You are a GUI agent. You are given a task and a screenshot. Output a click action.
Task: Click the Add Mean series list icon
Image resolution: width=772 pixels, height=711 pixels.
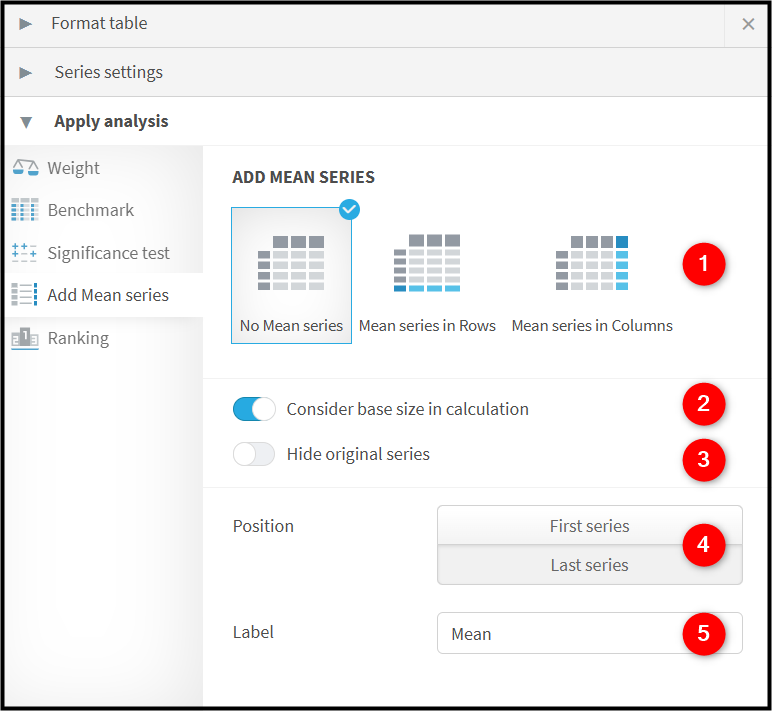point(24,294)
